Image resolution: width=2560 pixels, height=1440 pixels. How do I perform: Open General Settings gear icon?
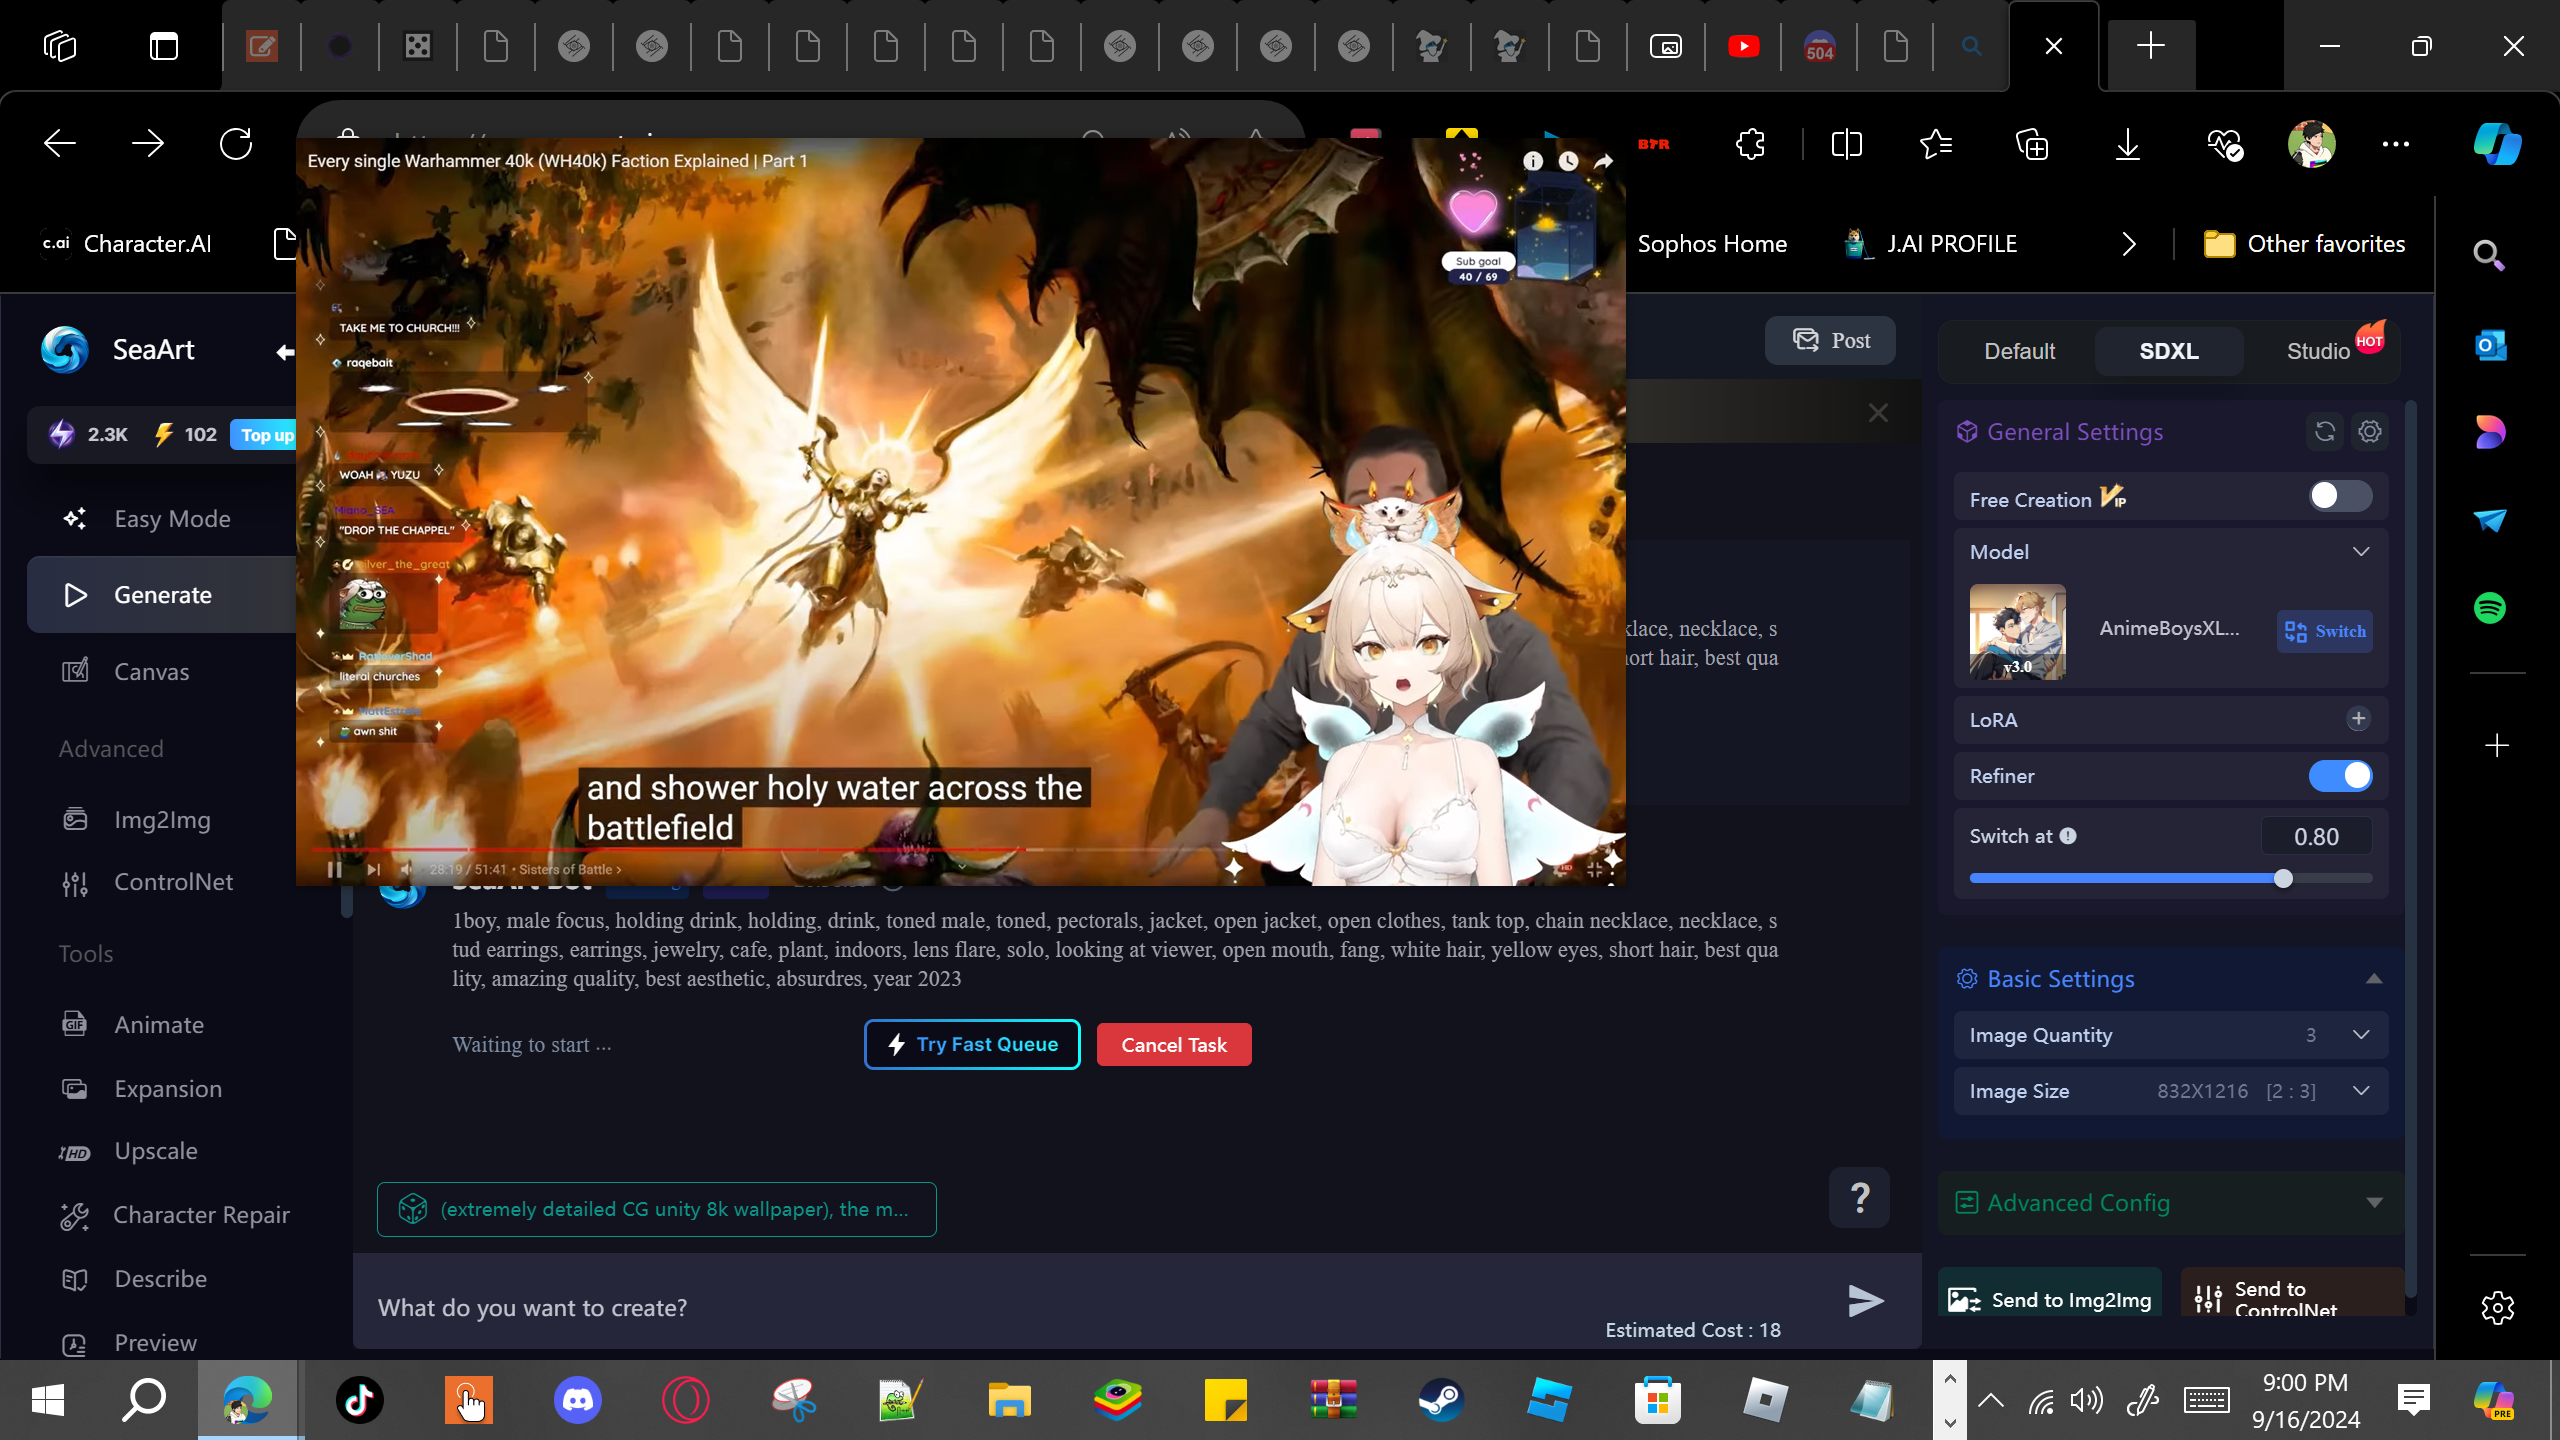[2370, 432]
